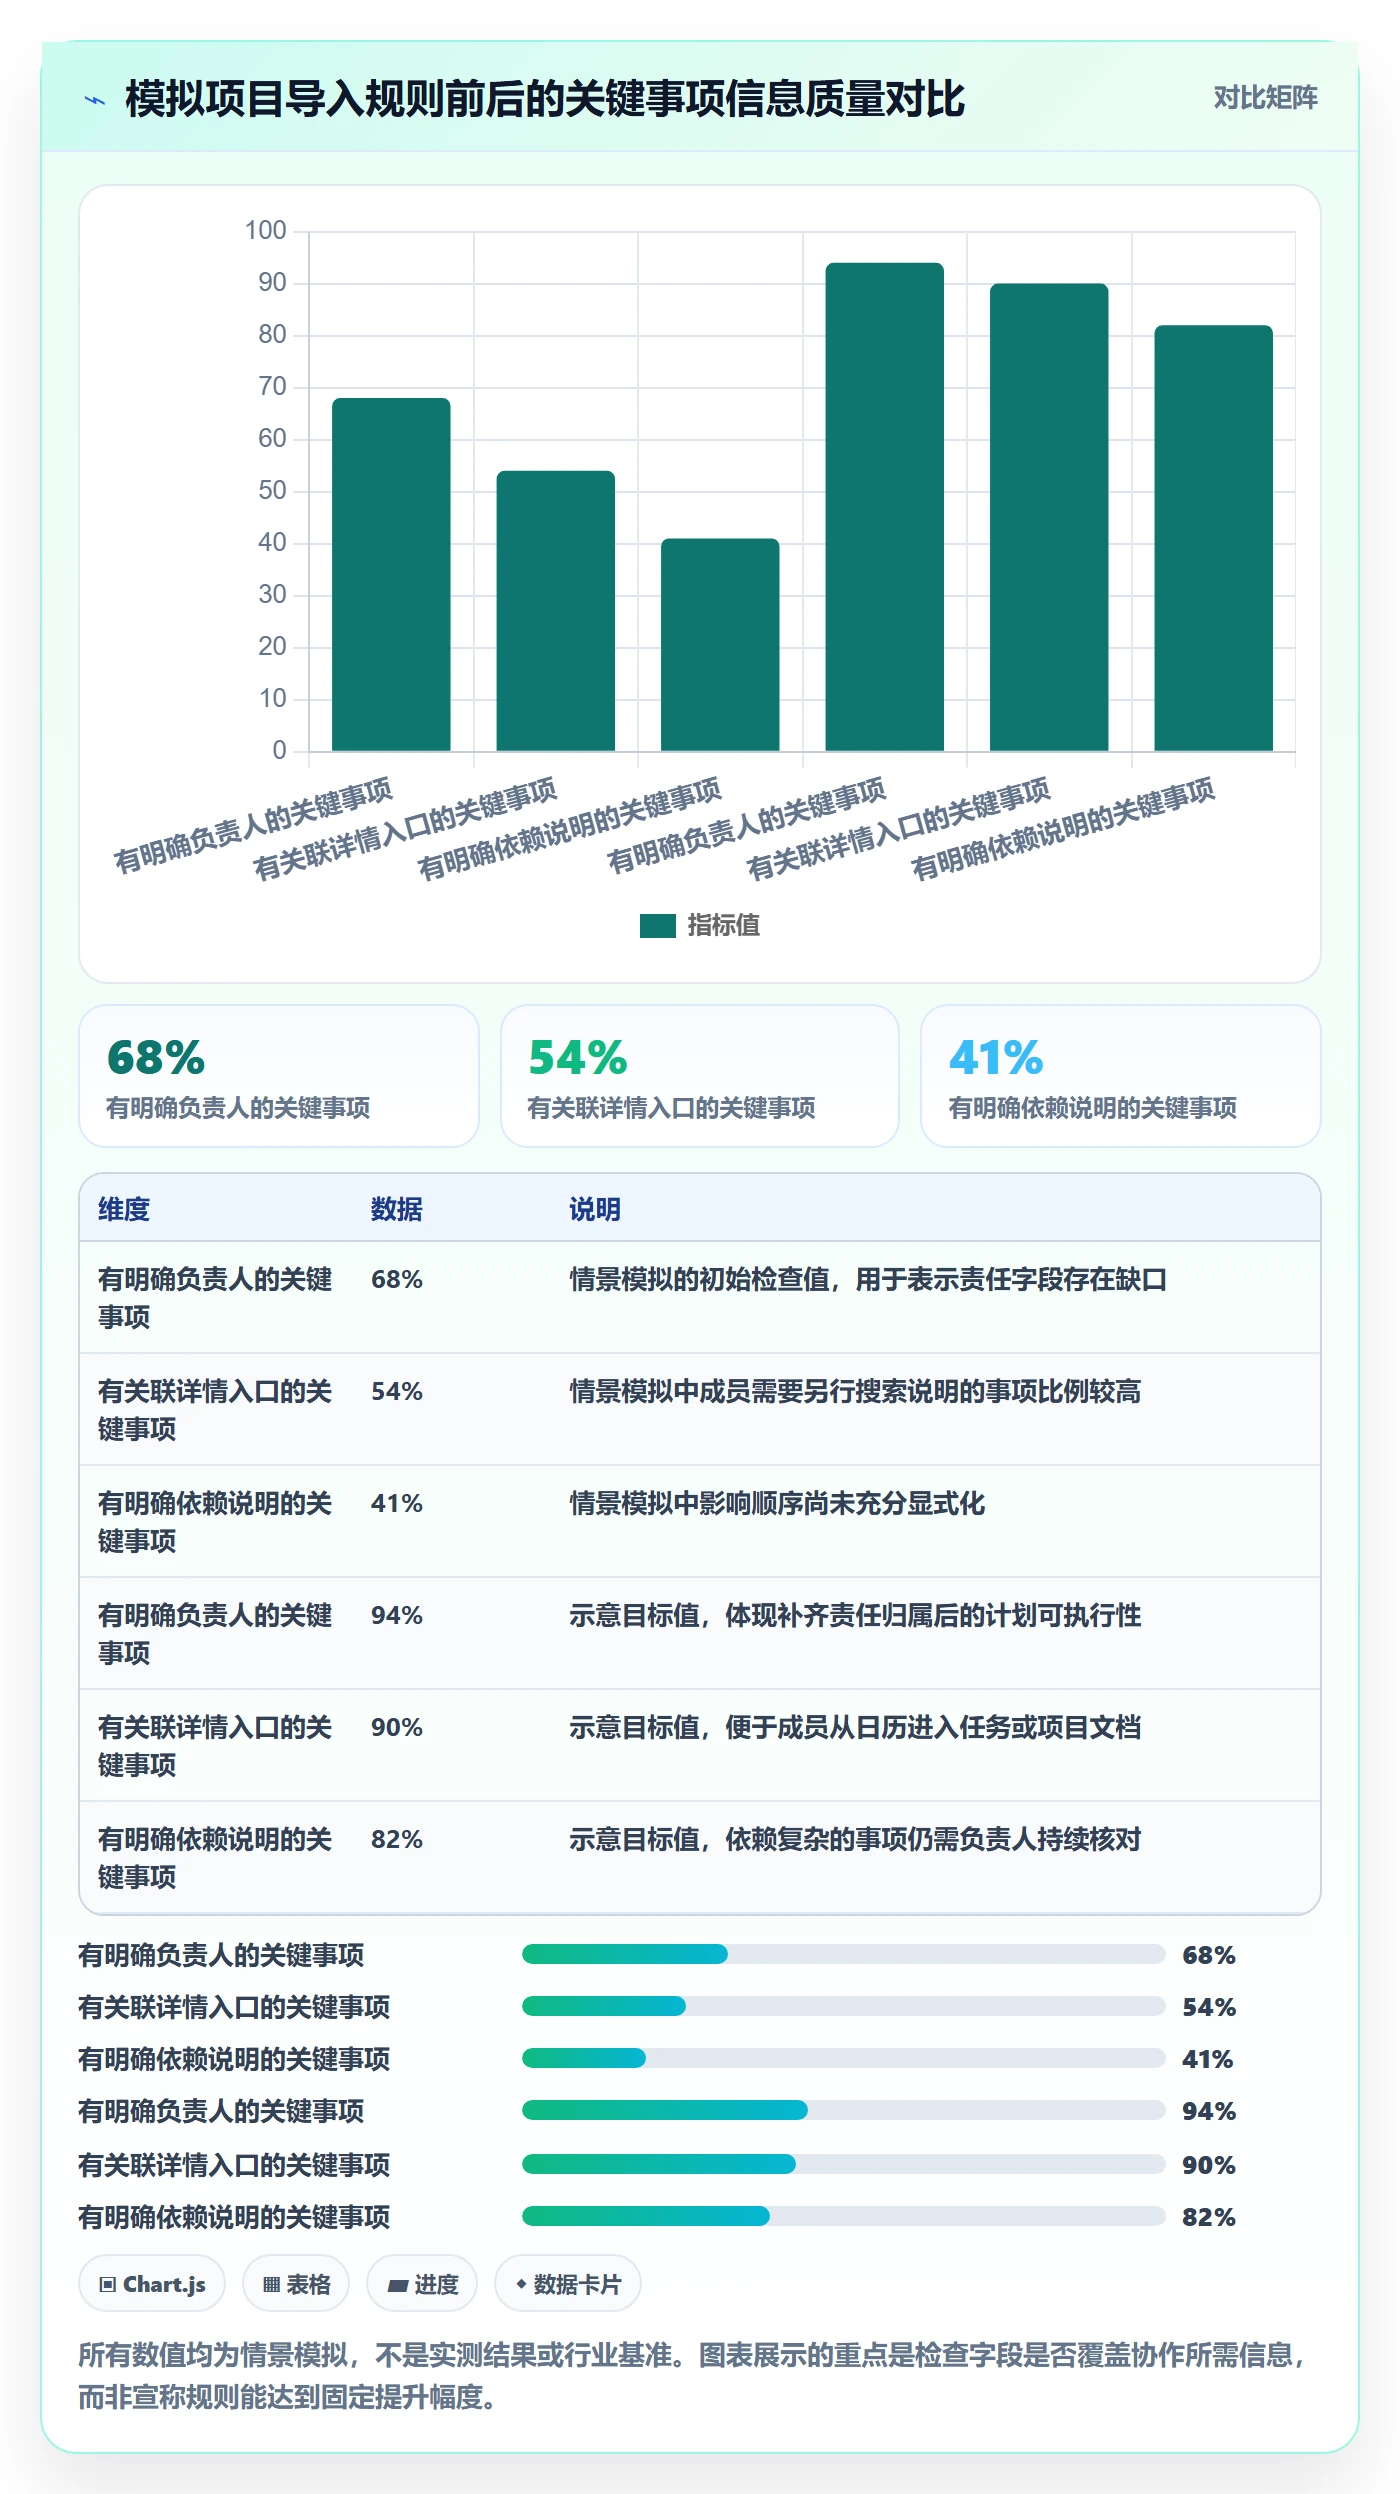1400x2494 pixels.
Task: Click the chart bar reaching 90
Action: tap(1049, 517)
